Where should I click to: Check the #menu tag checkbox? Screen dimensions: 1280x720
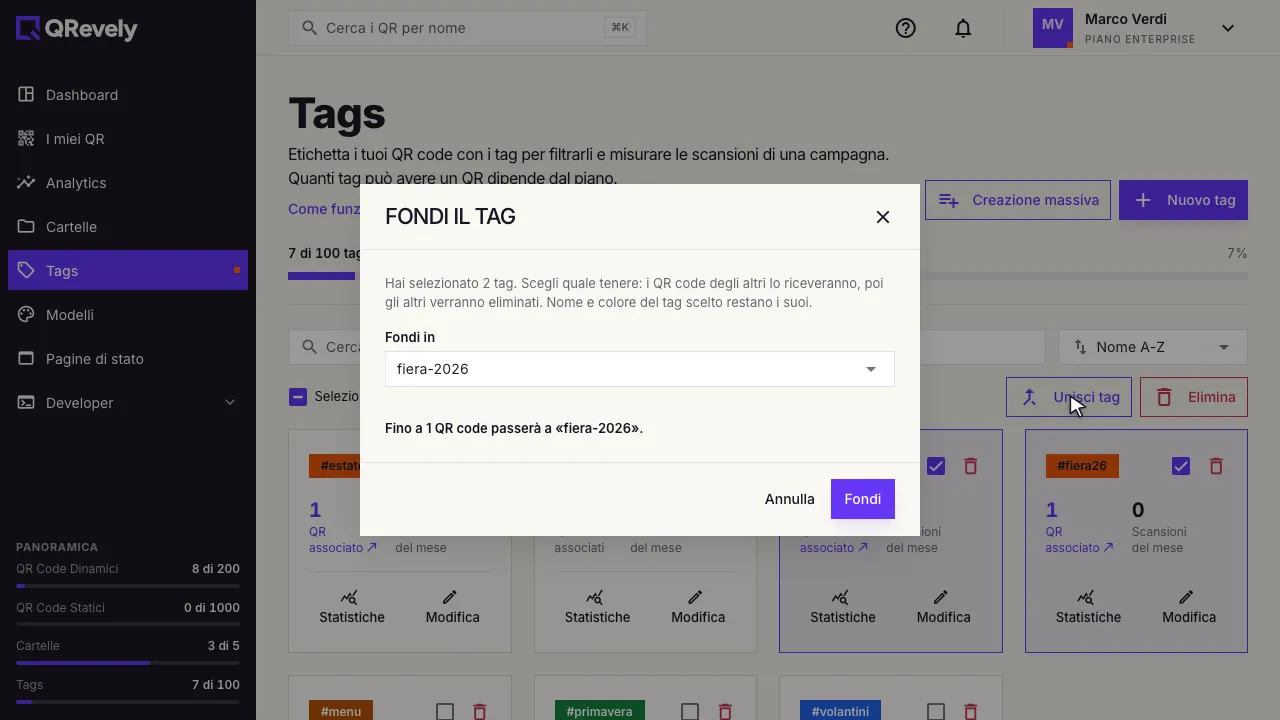(445, 712)
